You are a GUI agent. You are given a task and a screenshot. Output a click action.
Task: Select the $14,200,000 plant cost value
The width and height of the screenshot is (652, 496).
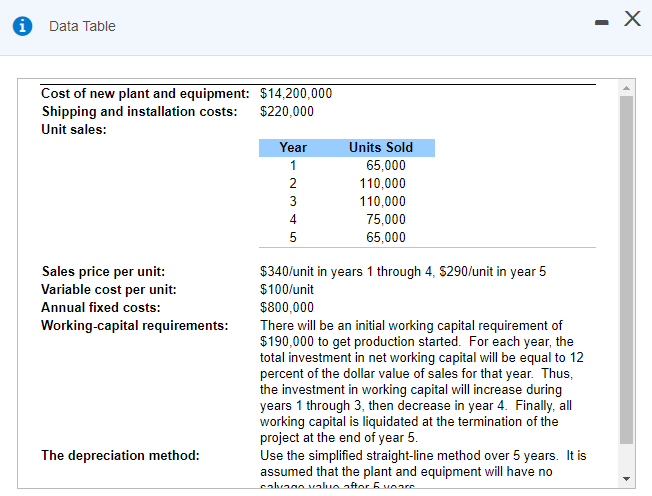click(296, 93)
